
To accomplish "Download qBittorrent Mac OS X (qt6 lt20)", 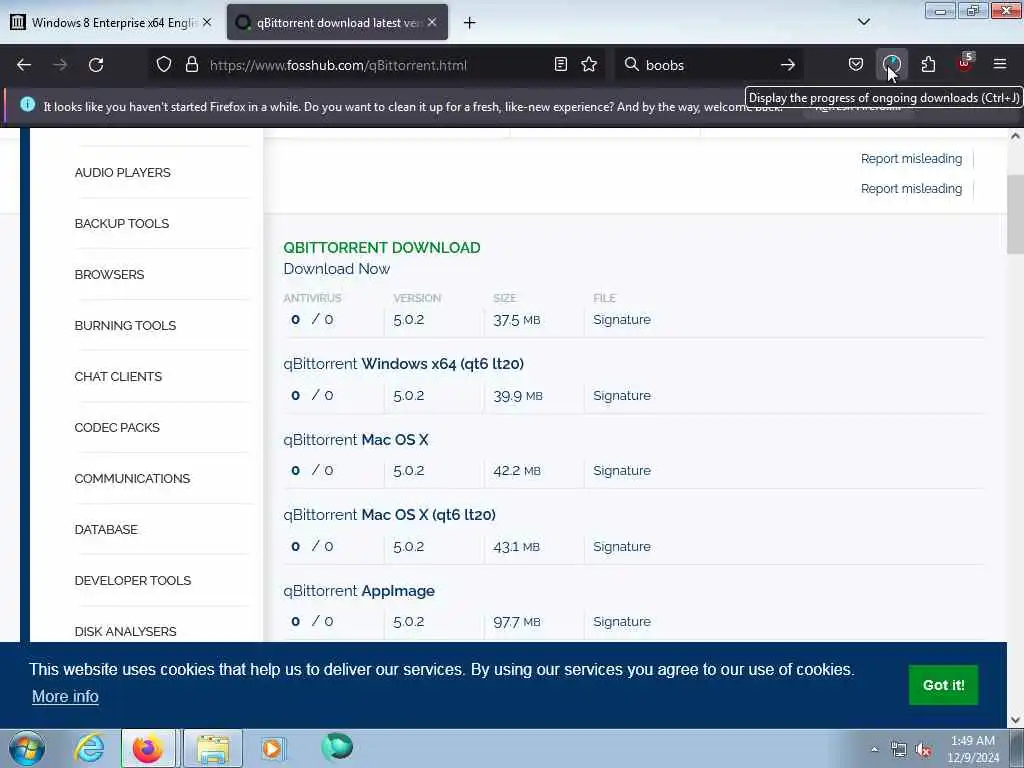I will [x=389, y=515].
